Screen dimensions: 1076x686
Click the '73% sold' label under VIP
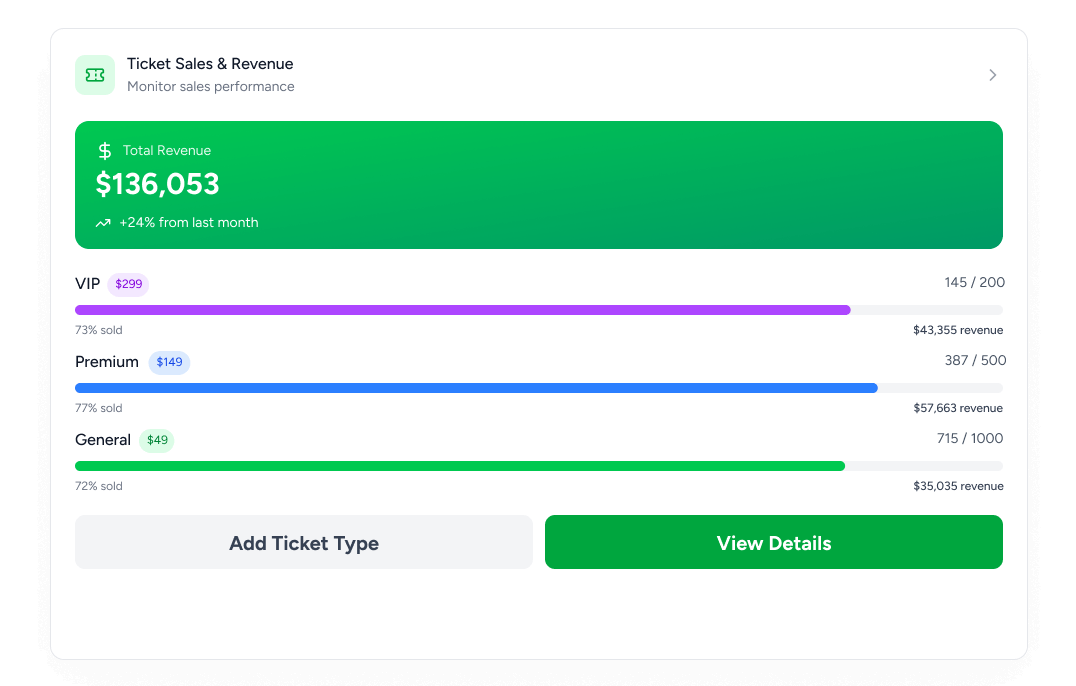point(99,329)
